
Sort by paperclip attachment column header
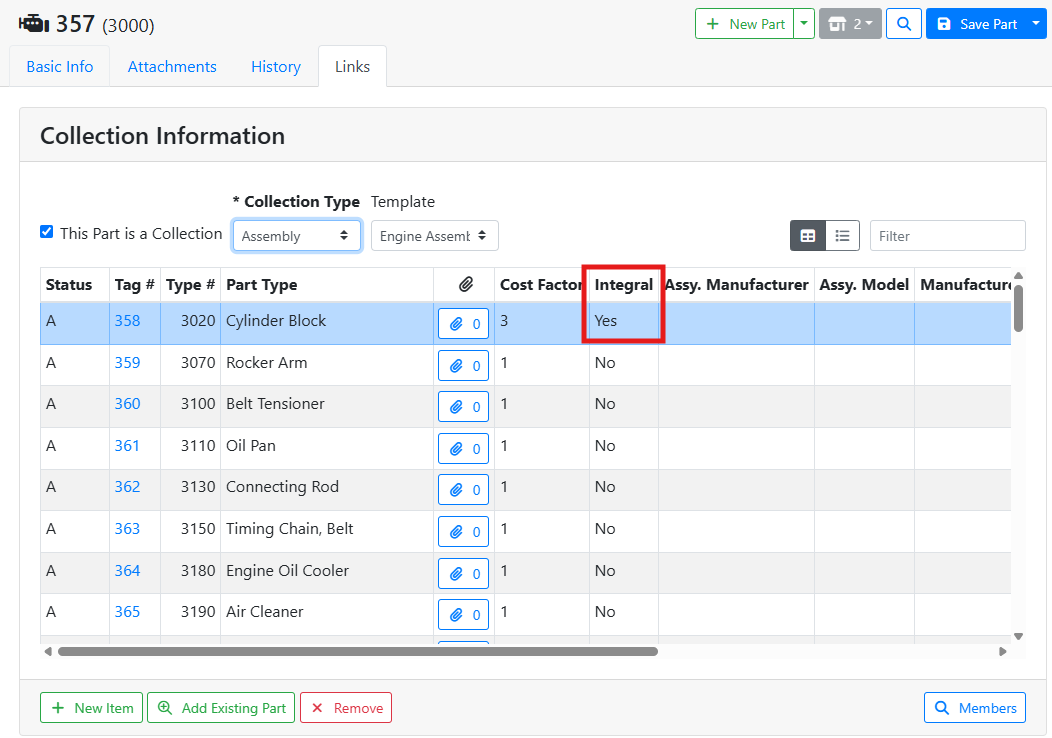coord(465,285)
